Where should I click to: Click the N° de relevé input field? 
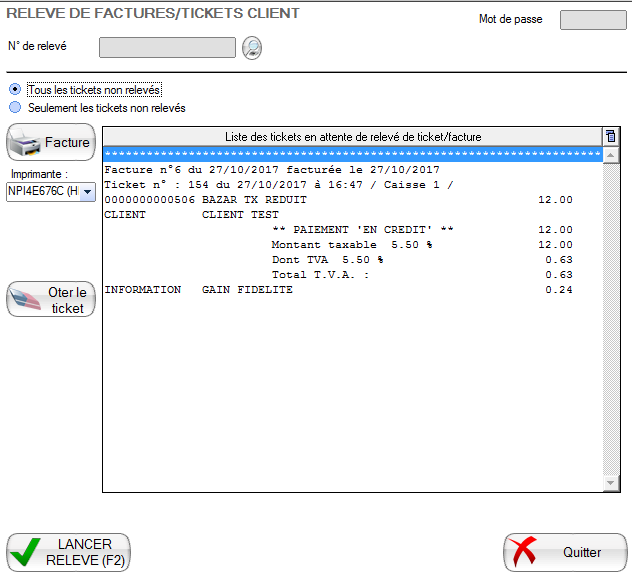pyautogui.click(x=167, y=48)
